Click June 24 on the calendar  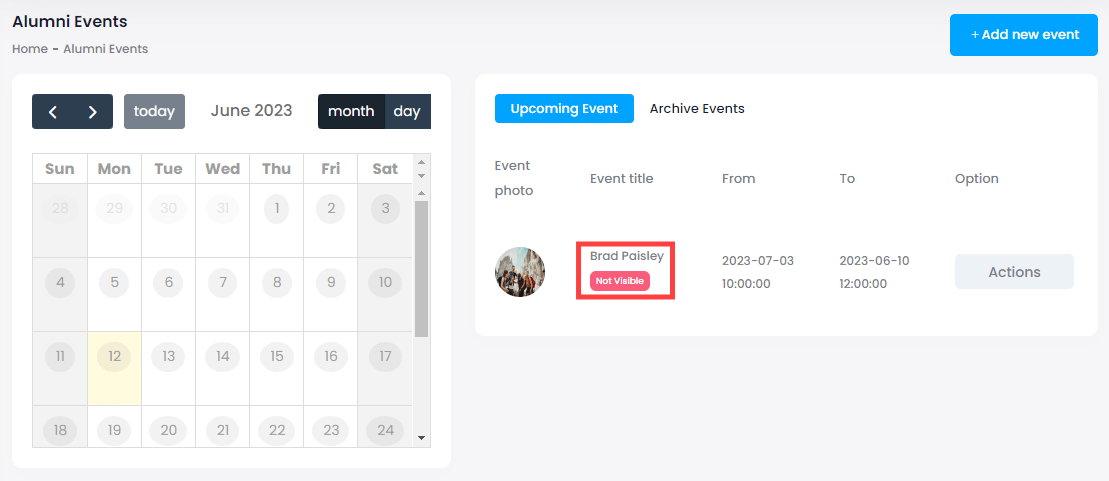click(385, 431)
